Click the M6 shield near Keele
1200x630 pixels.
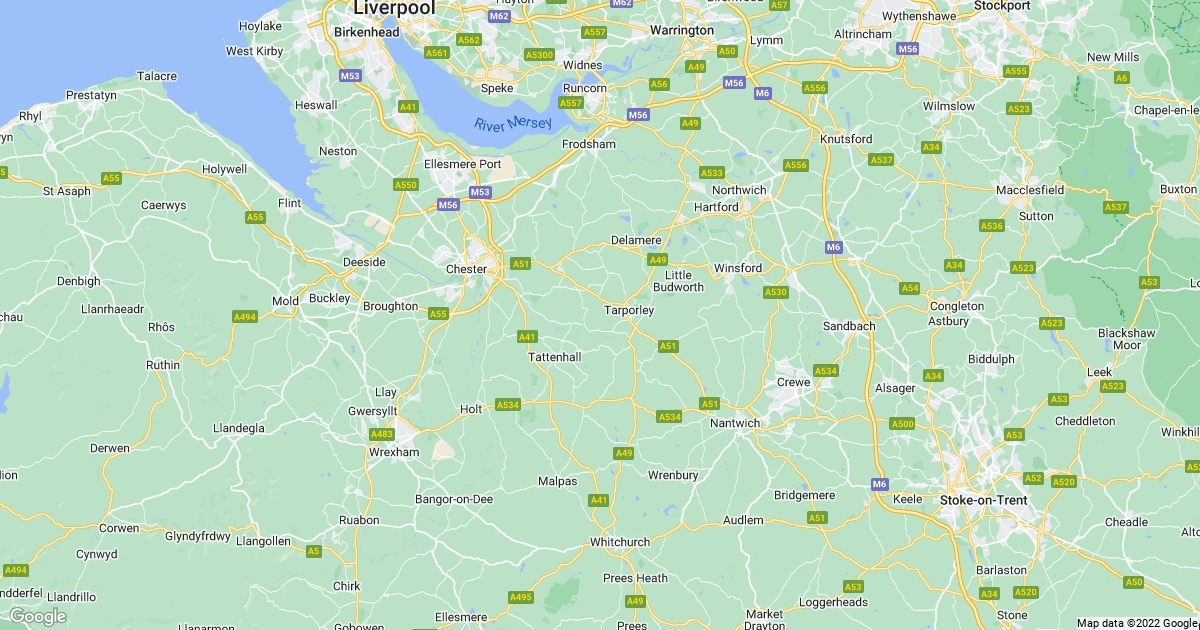tap(879, 484)
